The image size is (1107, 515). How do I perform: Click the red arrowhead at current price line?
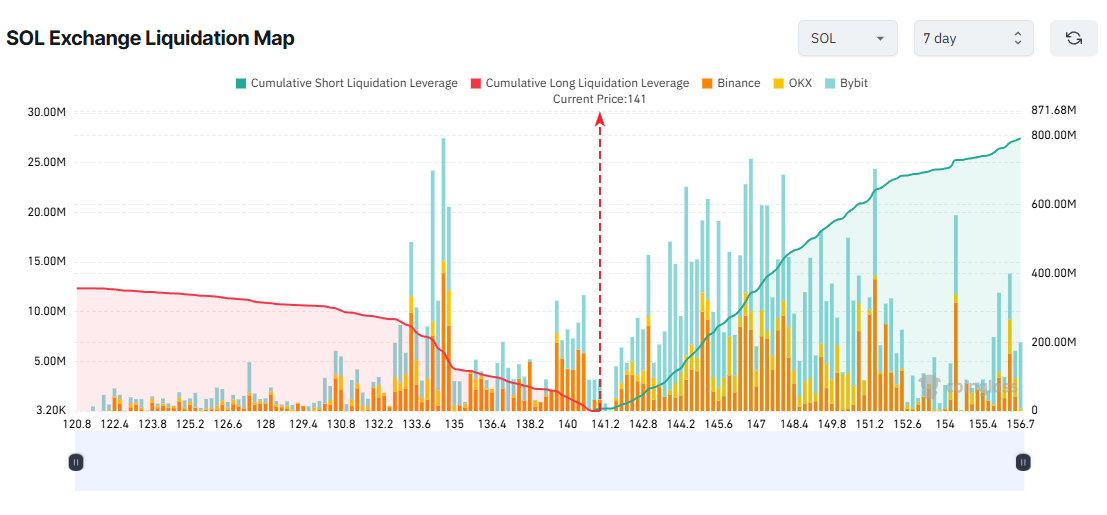click(600, 119)
